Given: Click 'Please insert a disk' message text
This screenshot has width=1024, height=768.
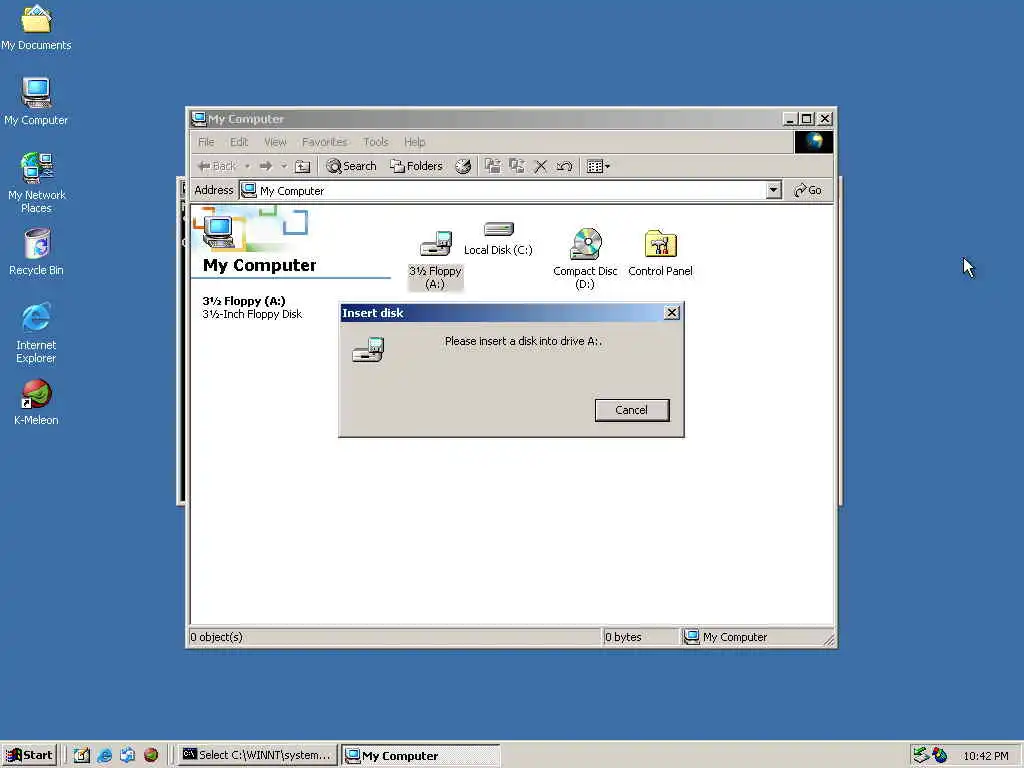Looking at the screenshot, I should [523, 341].
